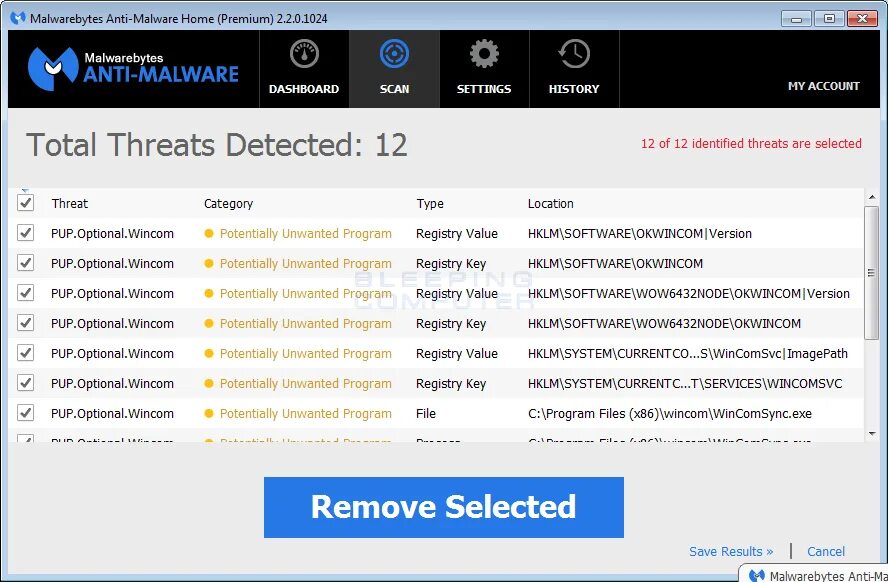Click 'Registry Value' in the WinComSvc|ImagePath row
This screenshot has width=888, height=582.
click(456, 354)
